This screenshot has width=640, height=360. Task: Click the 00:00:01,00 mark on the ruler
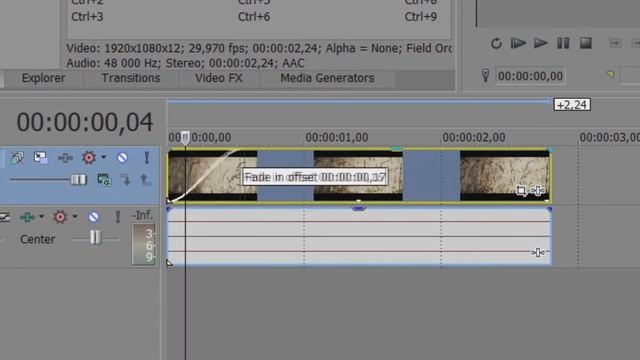click(337, 138)
